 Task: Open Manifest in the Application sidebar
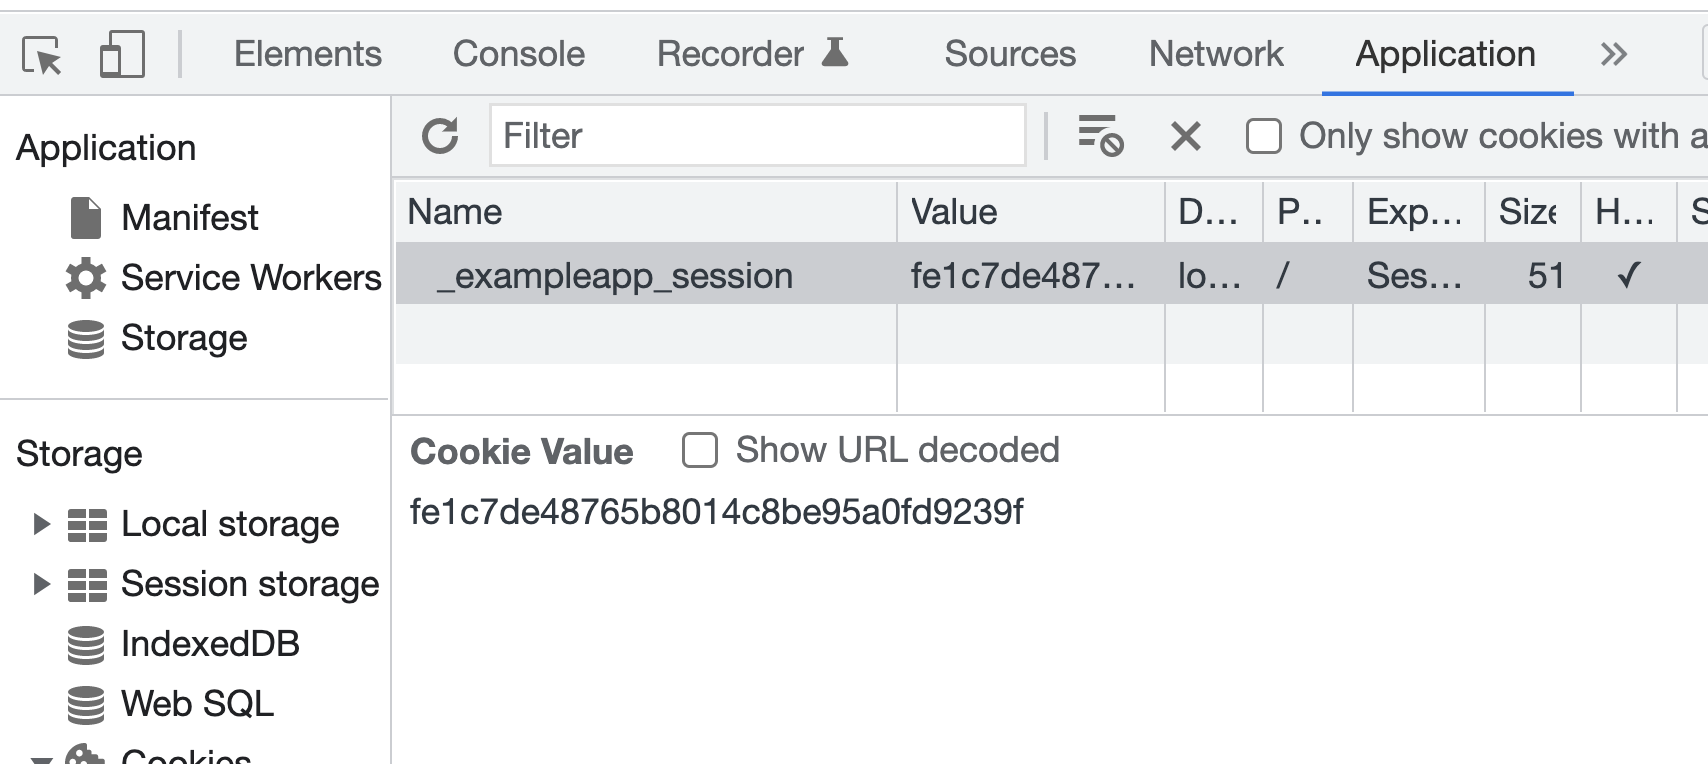[189, 218]
